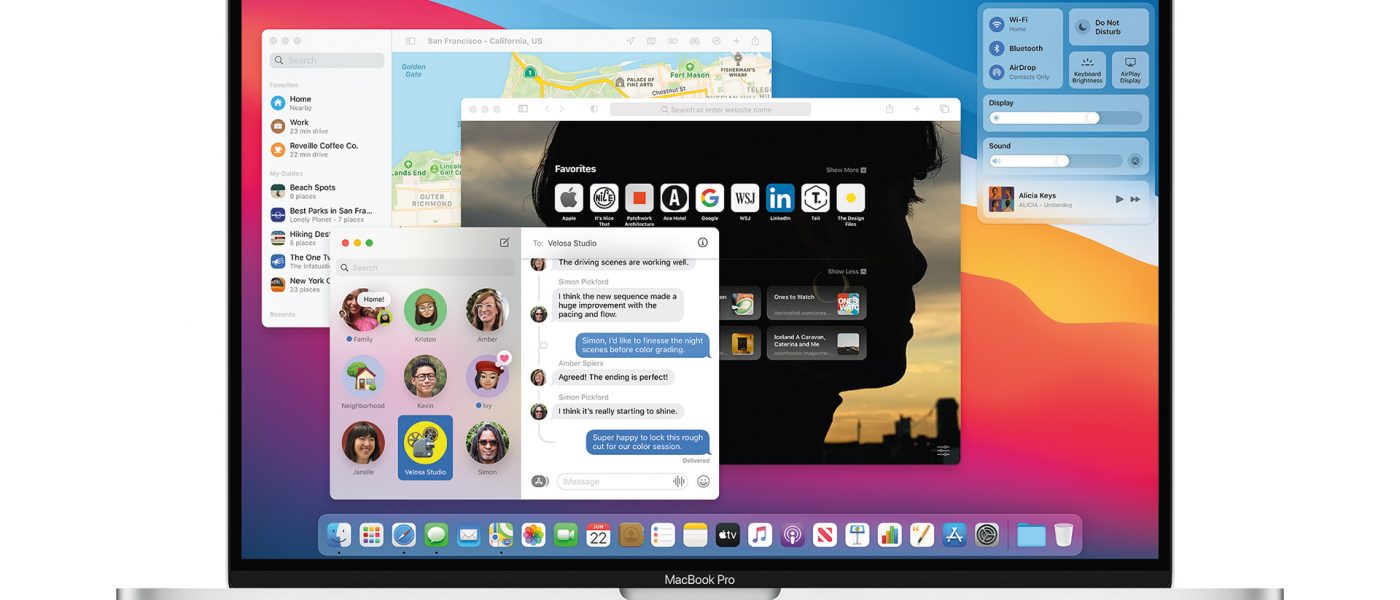Open Keynote from the Dock
The width and height of the screenshot is (1400, 600).
[x=857, y=535]
